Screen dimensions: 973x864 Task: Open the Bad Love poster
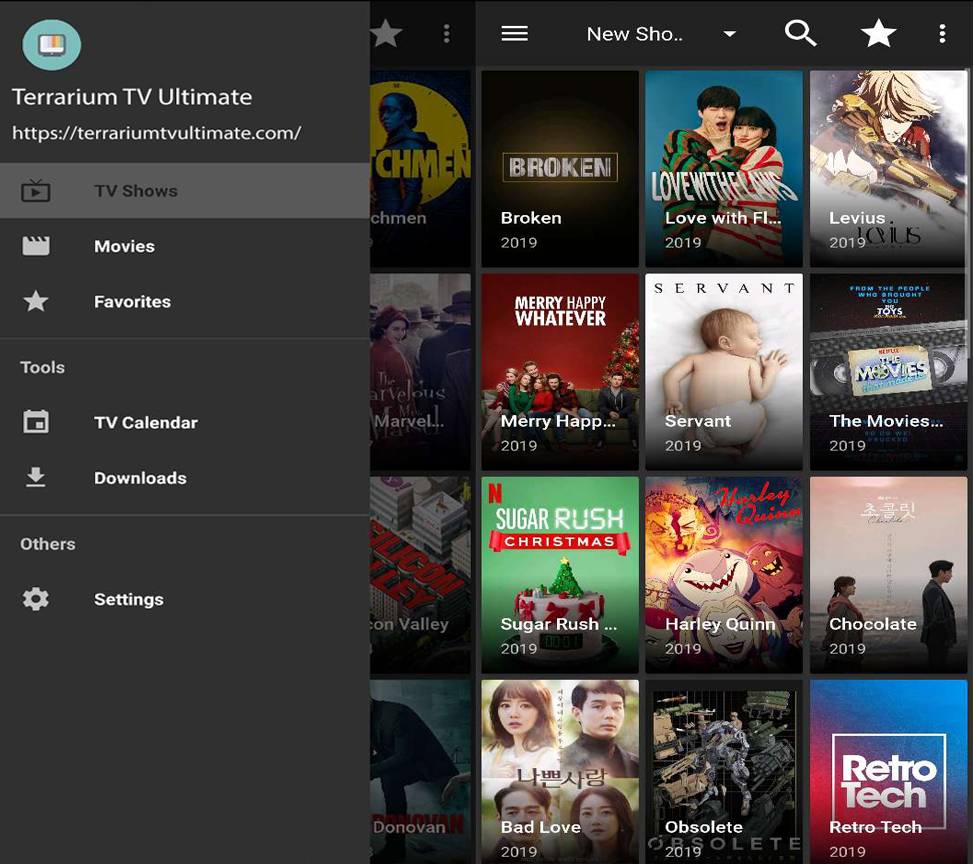click(560, 772)
